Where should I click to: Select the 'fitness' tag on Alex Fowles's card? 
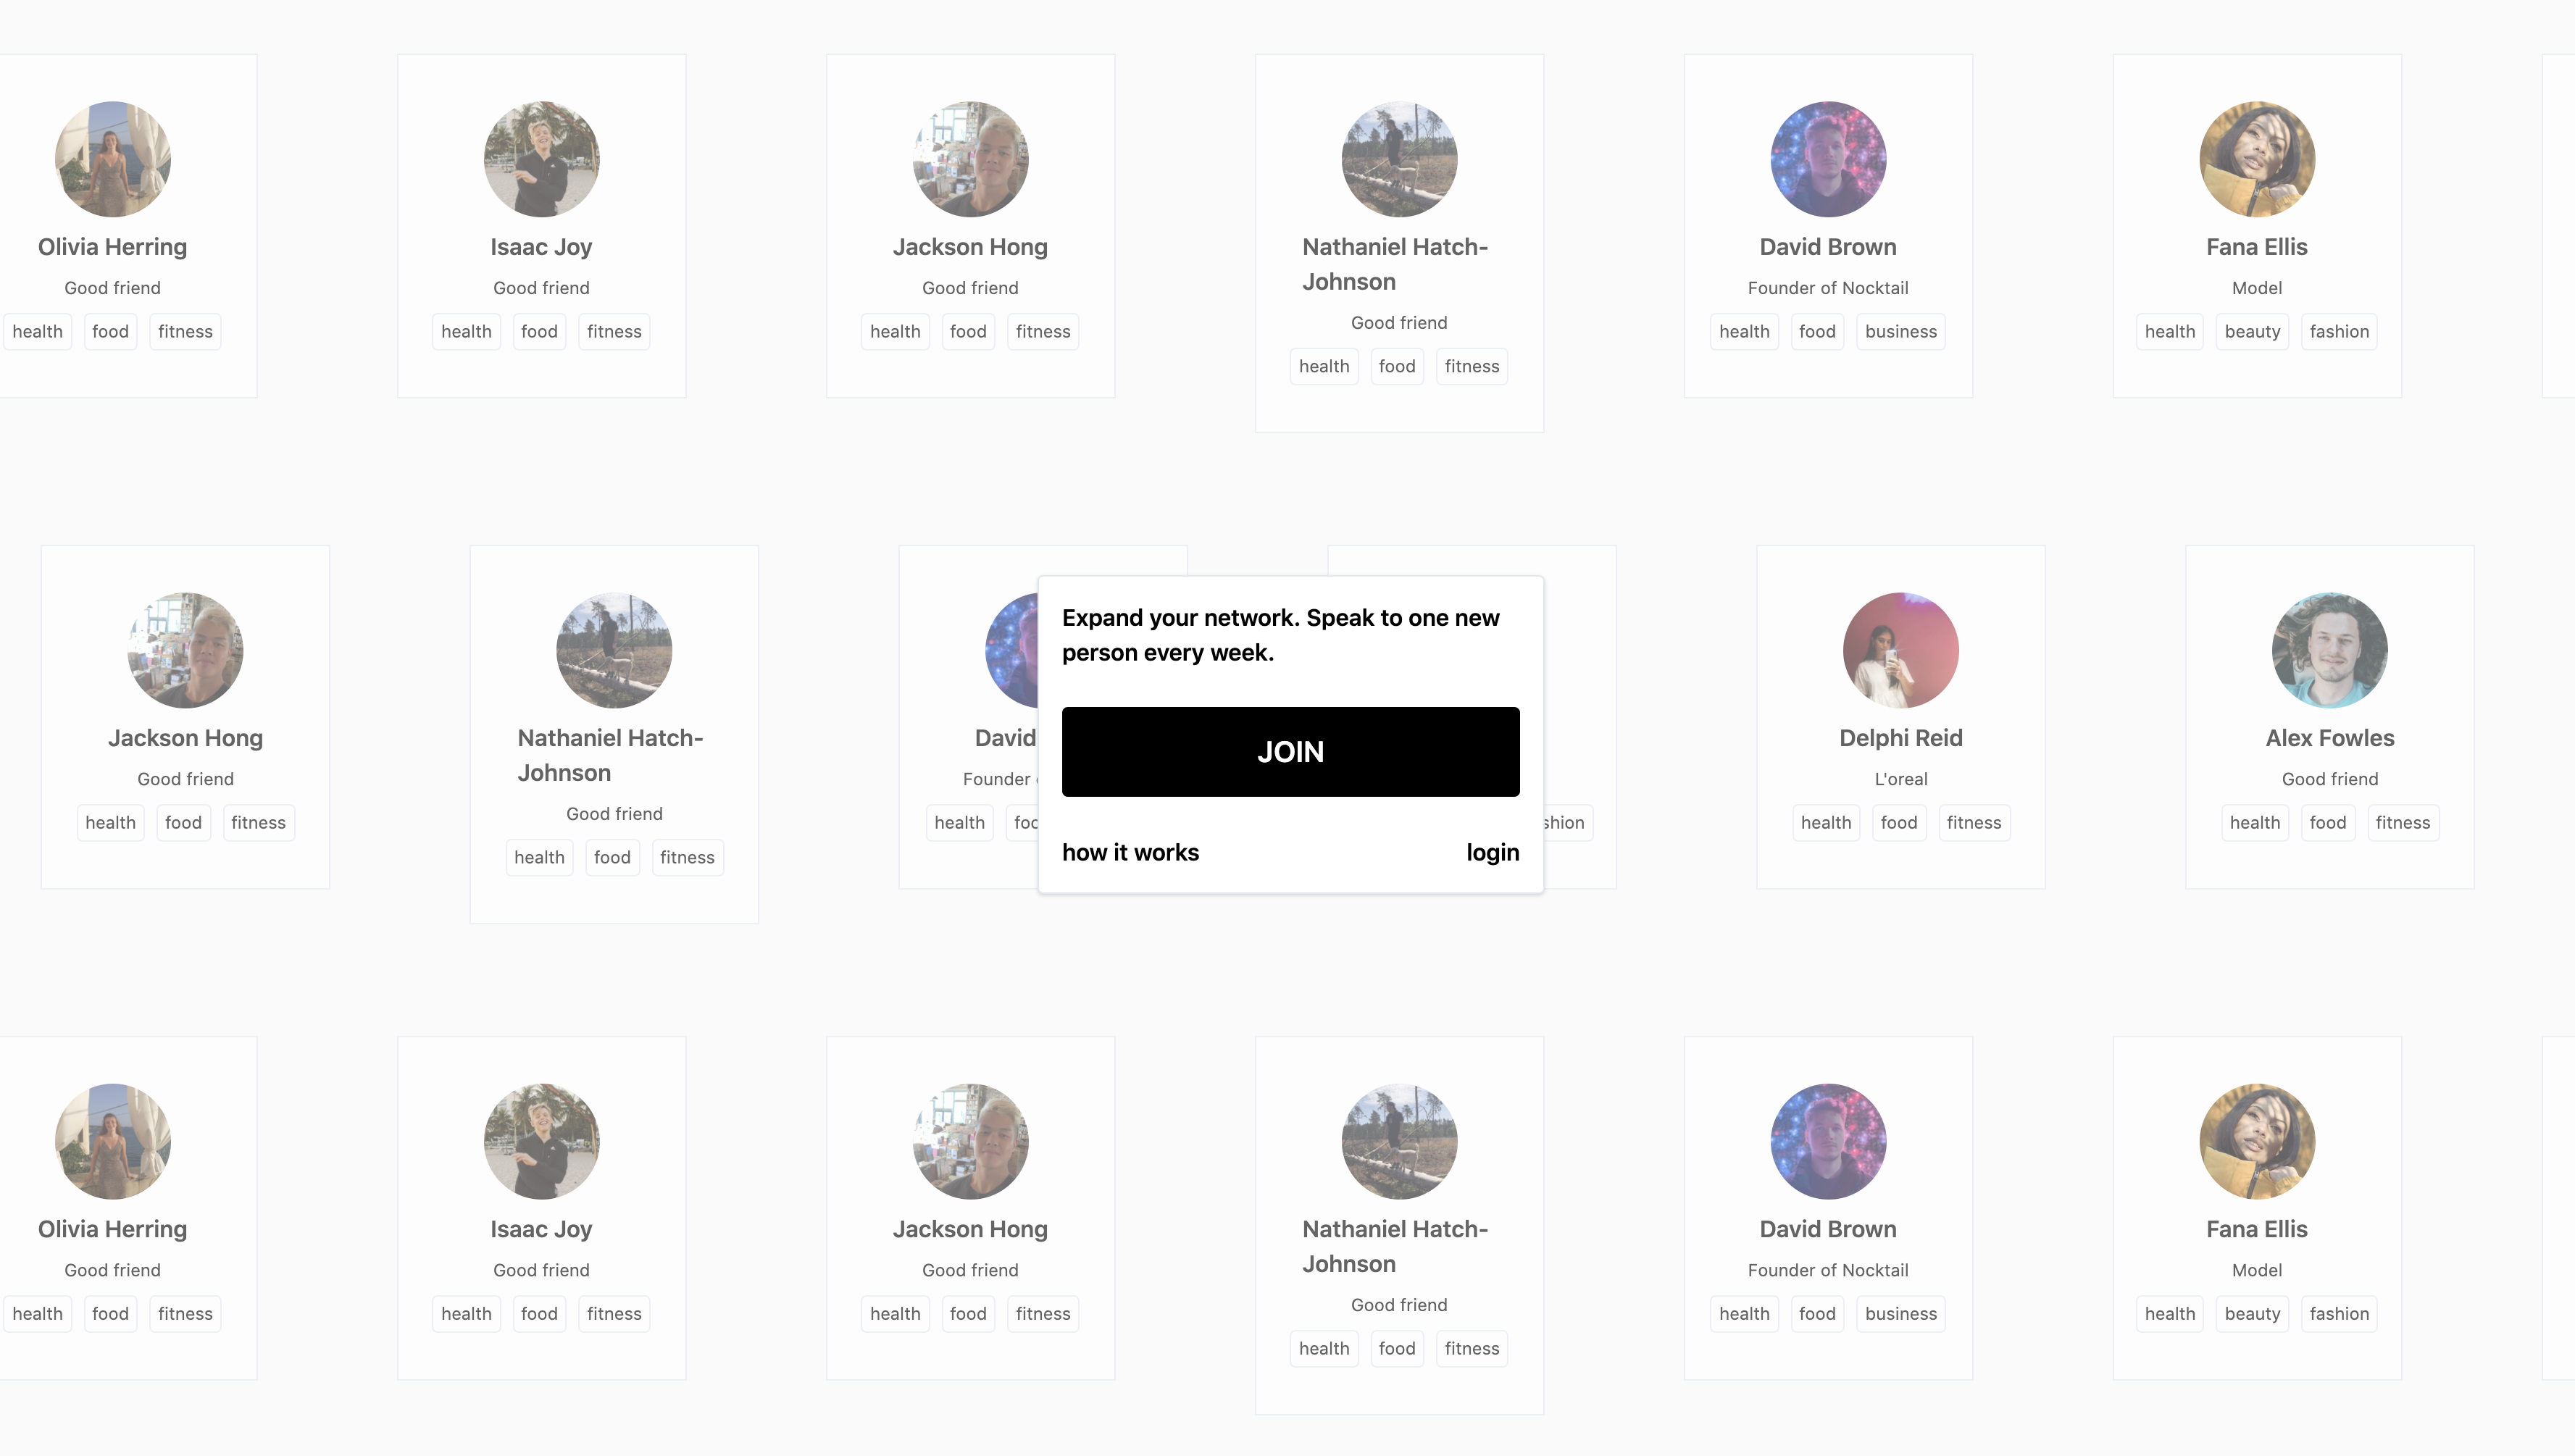point(2403,822)
